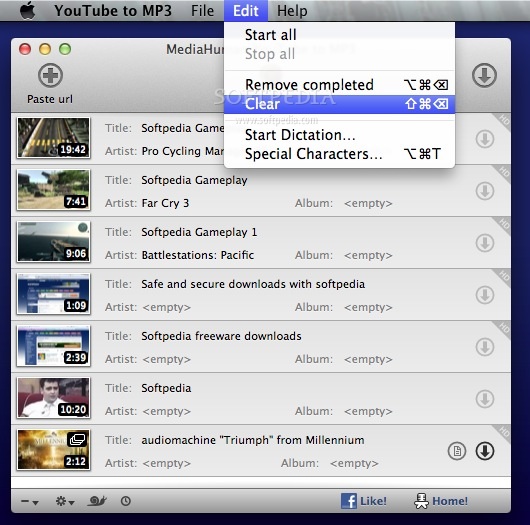The height and width of the screenshot is (525, 530).
Task: Click the Facebook Like! link
Action: [364, 501]
